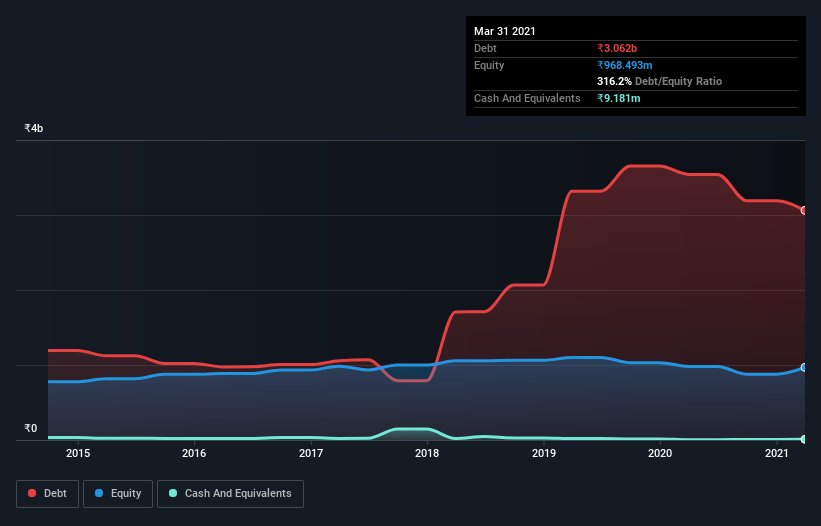Click Cash And Equivalents label in the tooltip
Screen dimensions: 821x526
coord(527,98)
